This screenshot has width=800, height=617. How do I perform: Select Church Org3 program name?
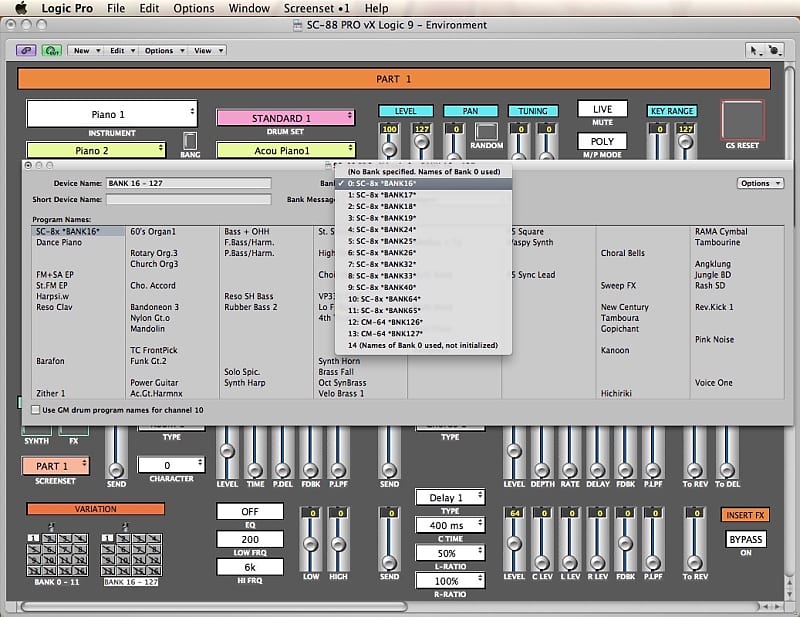coord(154,264)
